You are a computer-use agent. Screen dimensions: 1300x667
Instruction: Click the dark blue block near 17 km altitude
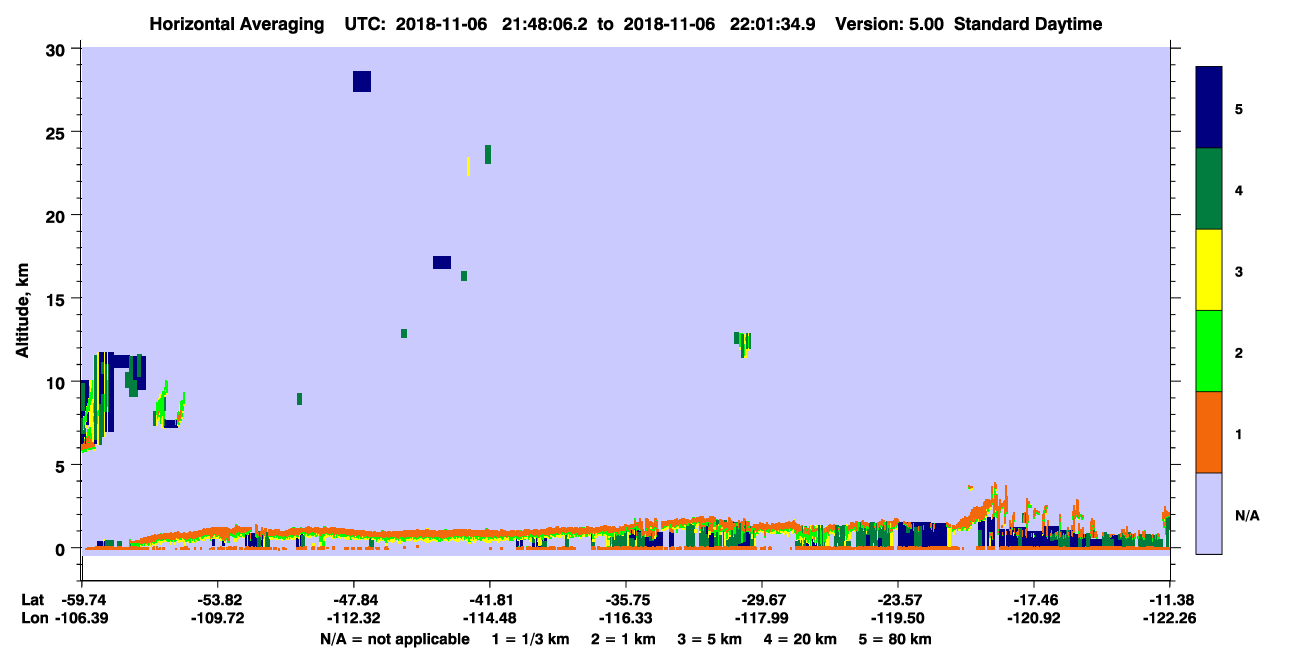[442, 262]
